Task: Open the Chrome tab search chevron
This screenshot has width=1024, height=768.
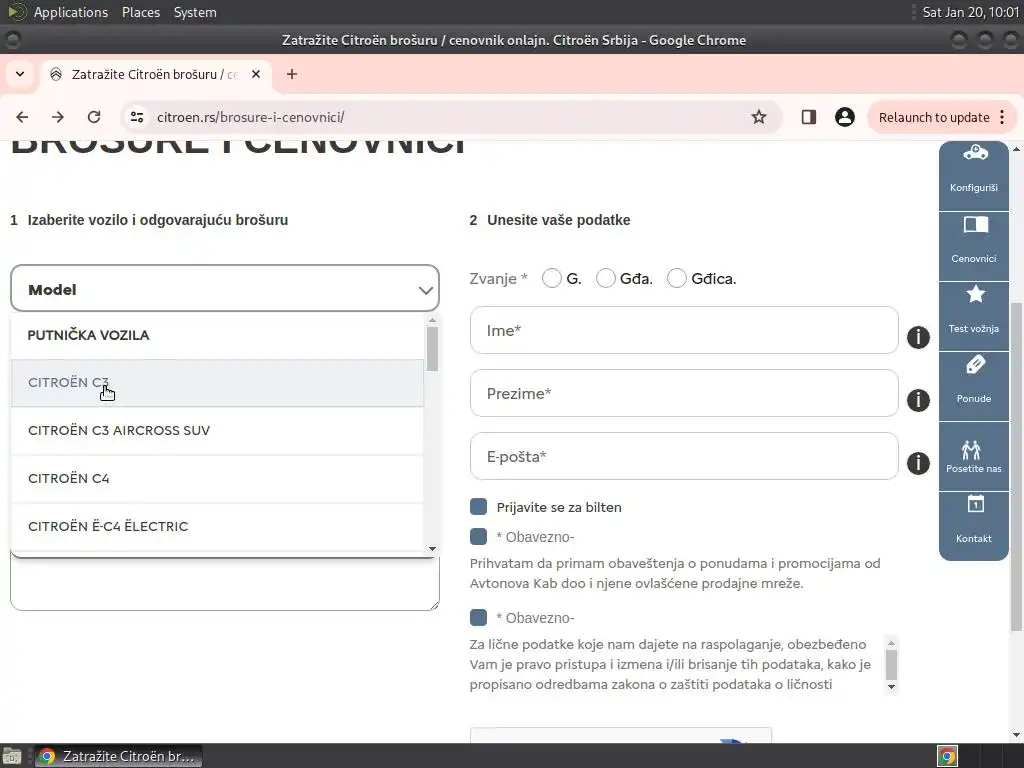Action: 20,74
